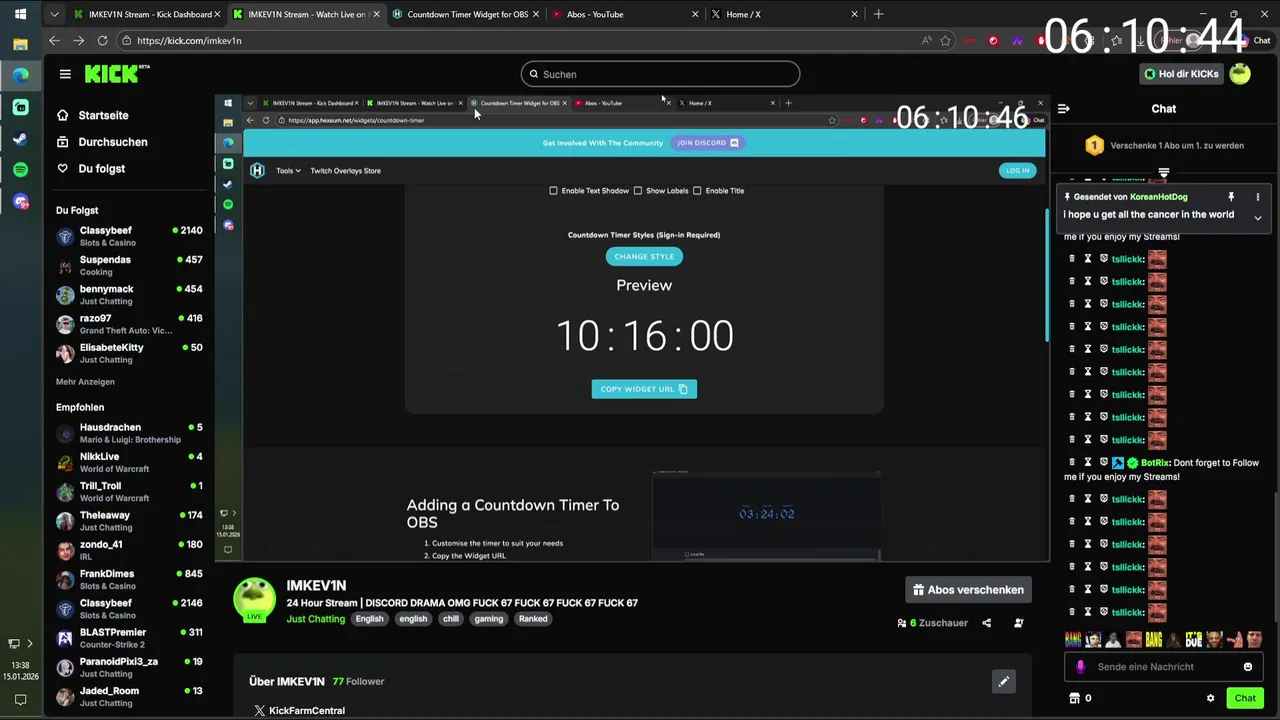
Task: Expand the pinned message chevron
Action: (x=1258, y=217)
